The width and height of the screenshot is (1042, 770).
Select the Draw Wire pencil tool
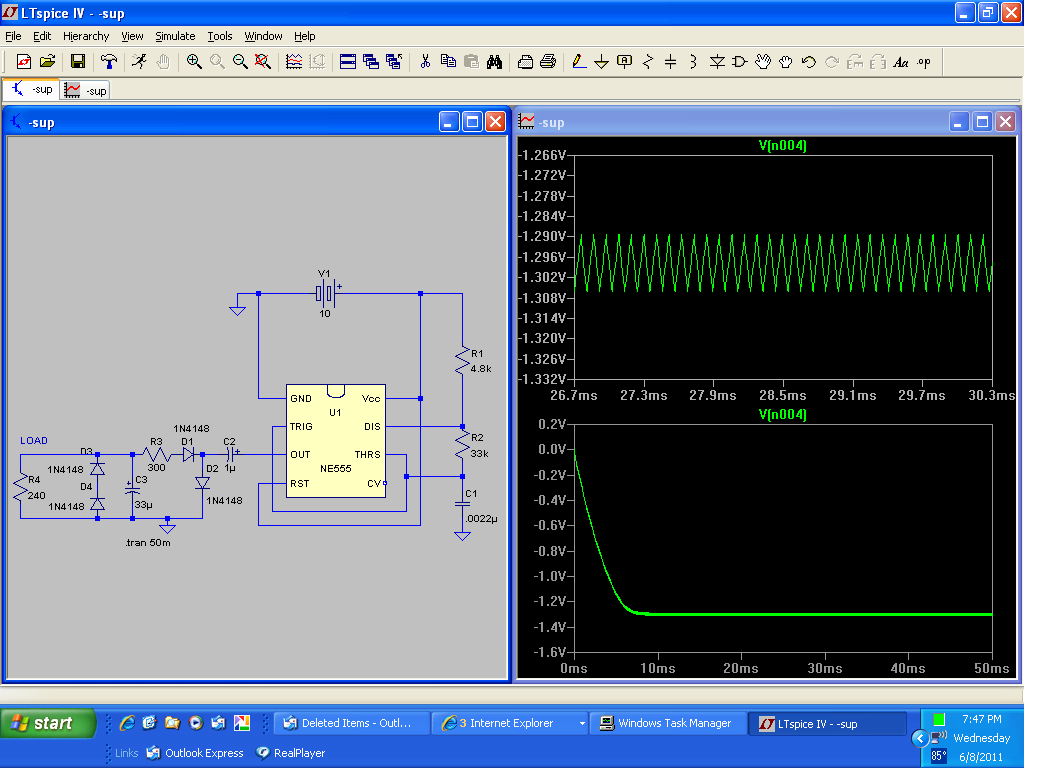coord(579,62)
